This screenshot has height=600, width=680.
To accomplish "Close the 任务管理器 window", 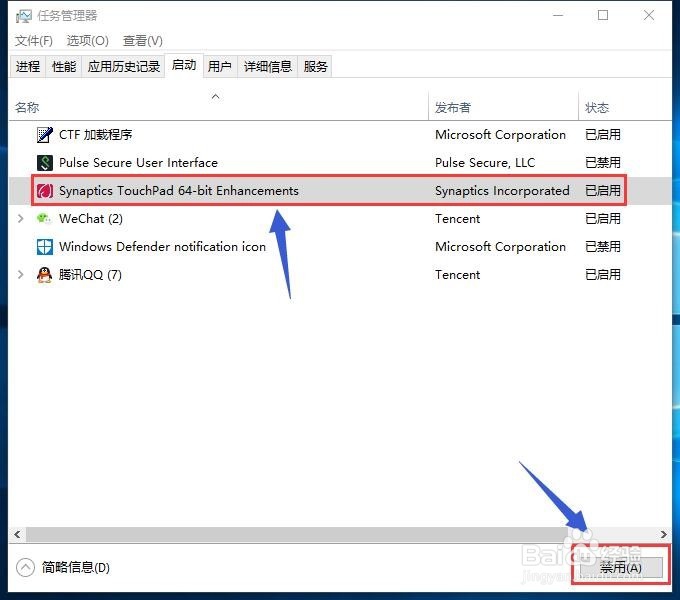I will tap(649, 16).
